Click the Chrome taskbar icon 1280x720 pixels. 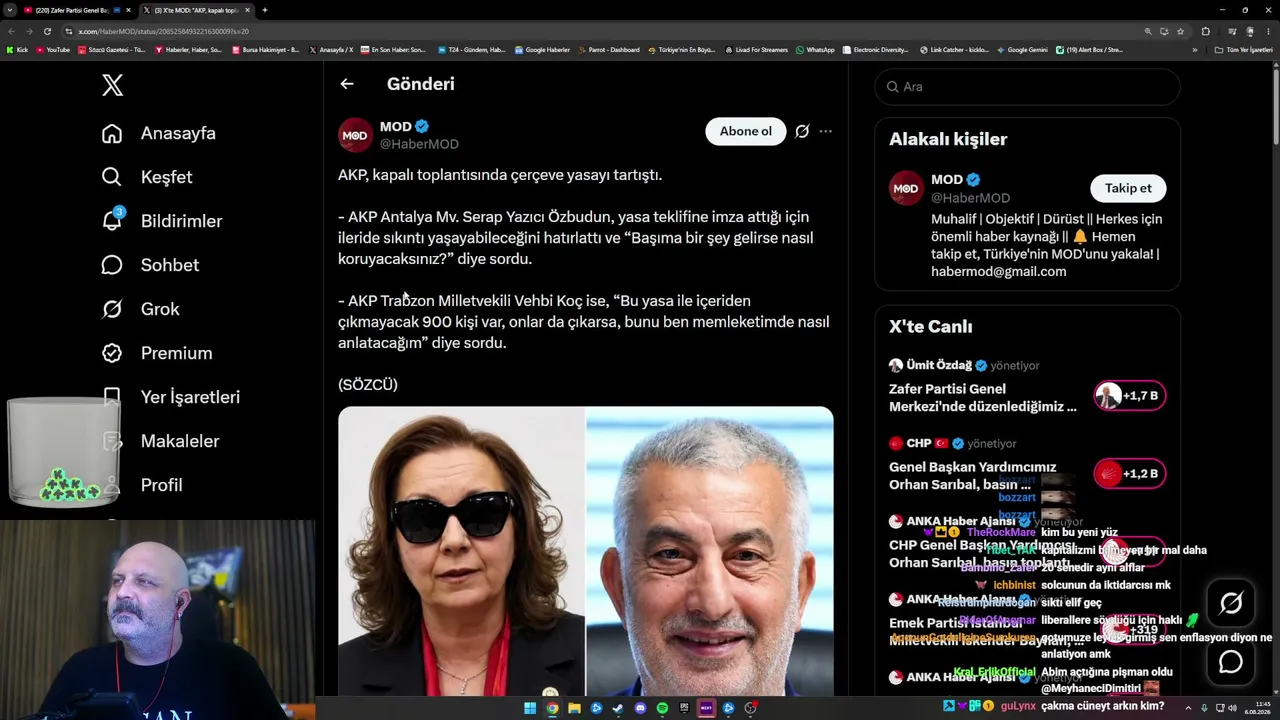[552, 708]
